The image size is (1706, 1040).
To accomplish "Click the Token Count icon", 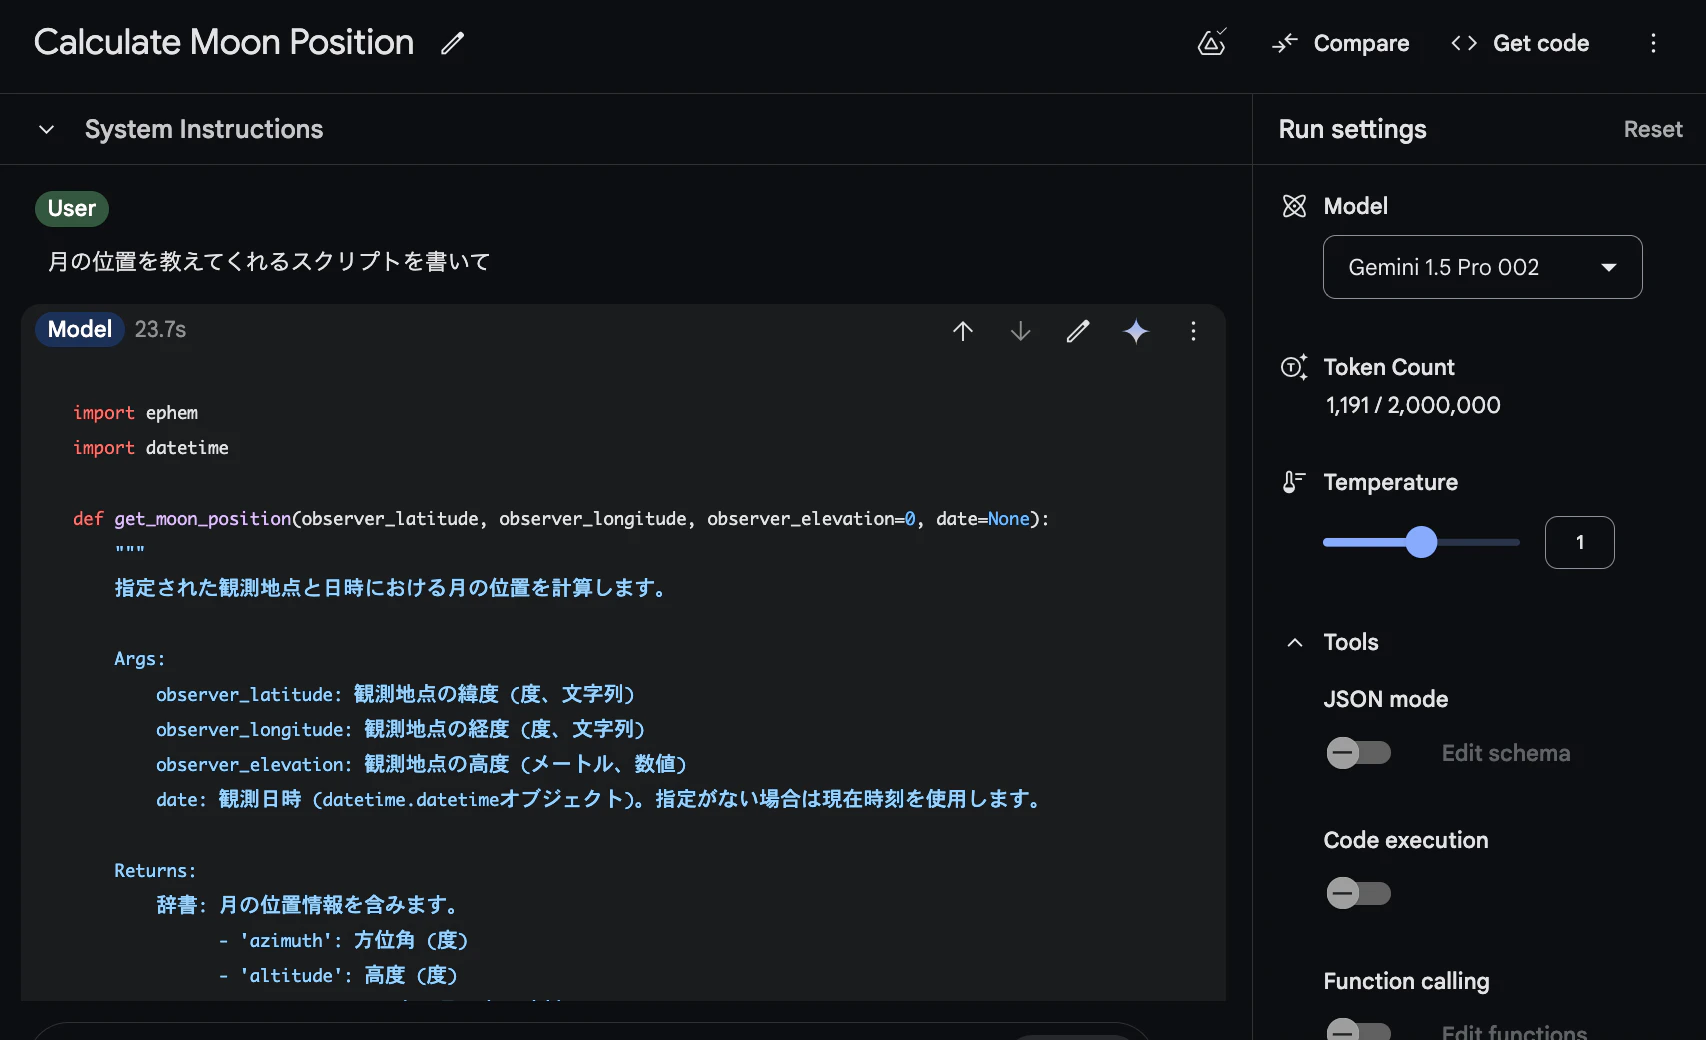I will coord(1294,367).
